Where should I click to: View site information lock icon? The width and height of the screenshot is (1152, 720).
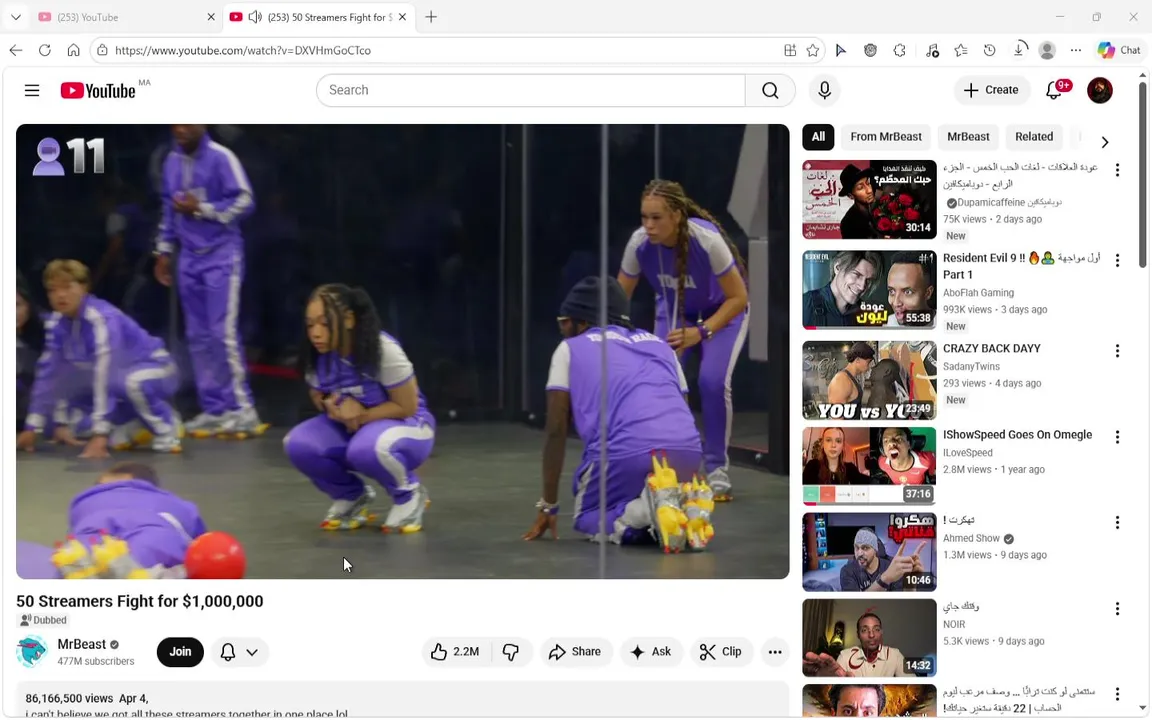[103, 50]
